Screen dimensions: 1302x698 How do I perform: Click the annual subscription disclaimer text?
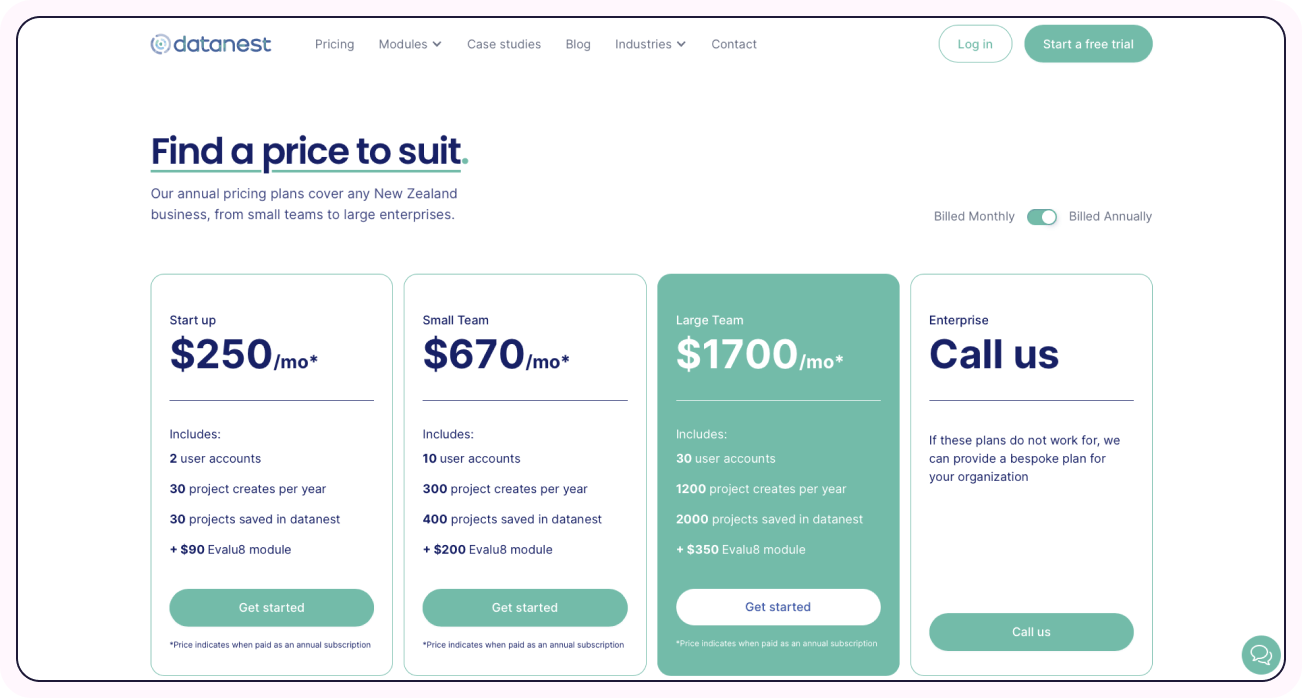point(271,644)
